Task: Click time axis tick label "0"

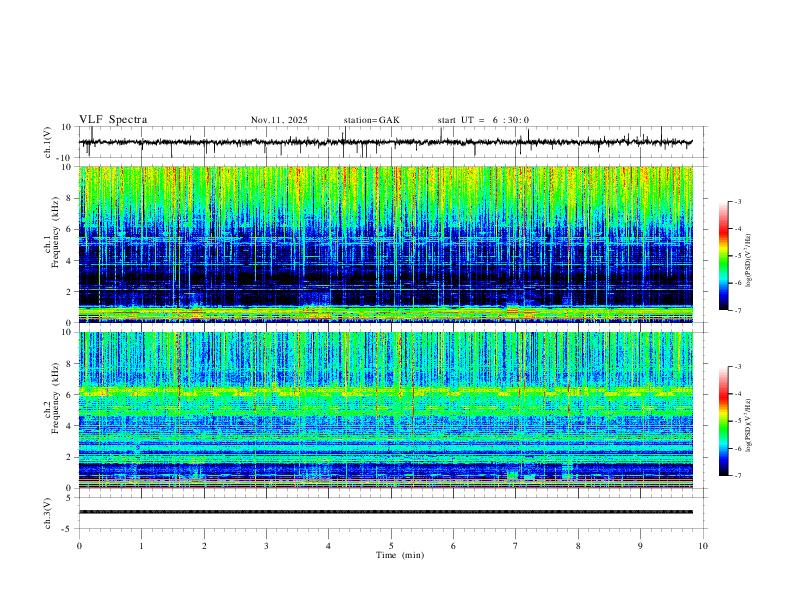Action: point(79,546)
